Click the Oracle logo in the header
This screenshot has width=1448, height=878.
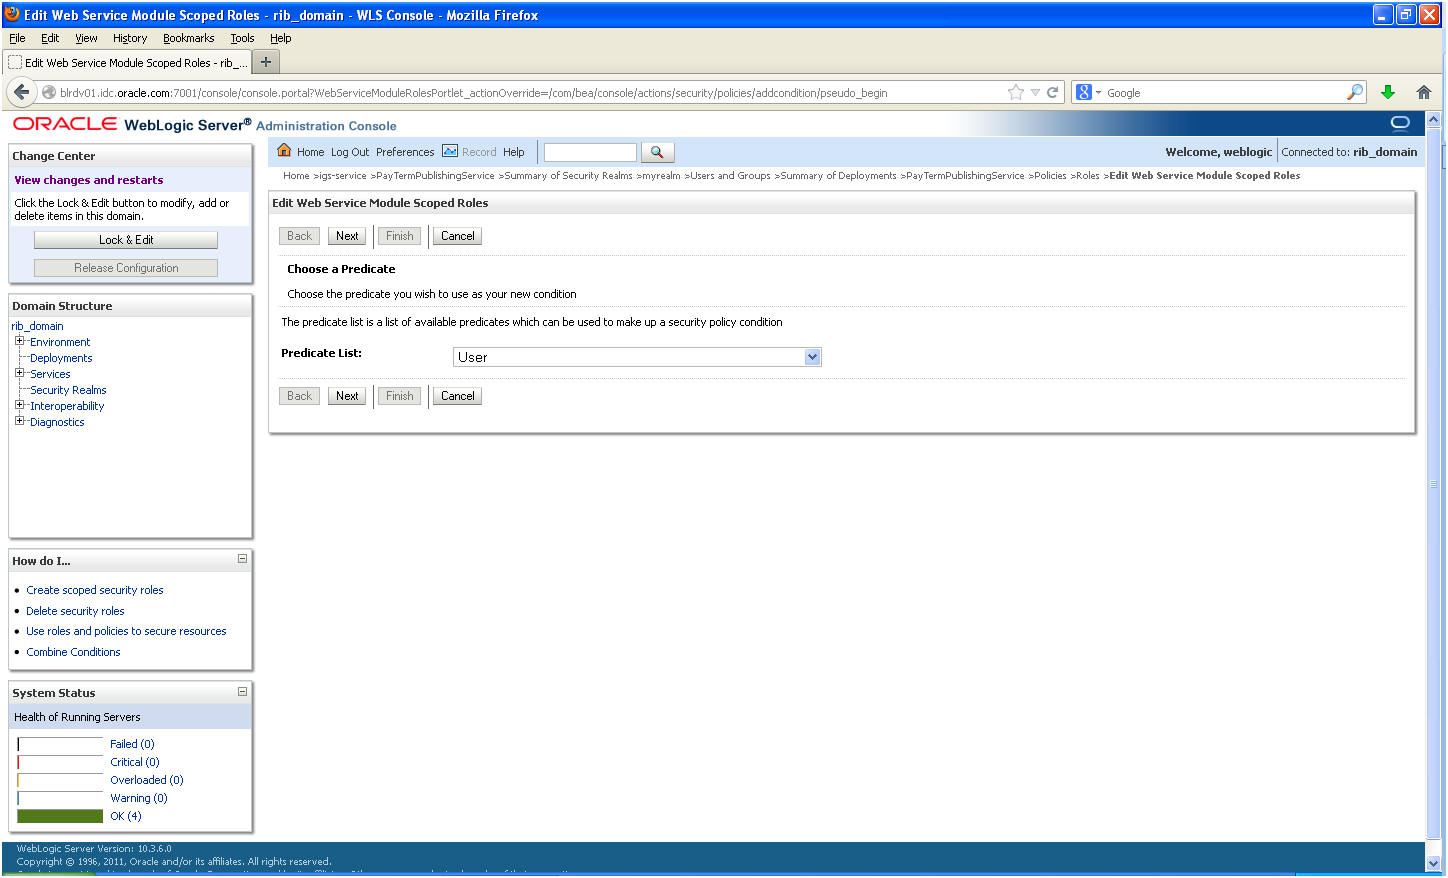(x=65, y=124)
